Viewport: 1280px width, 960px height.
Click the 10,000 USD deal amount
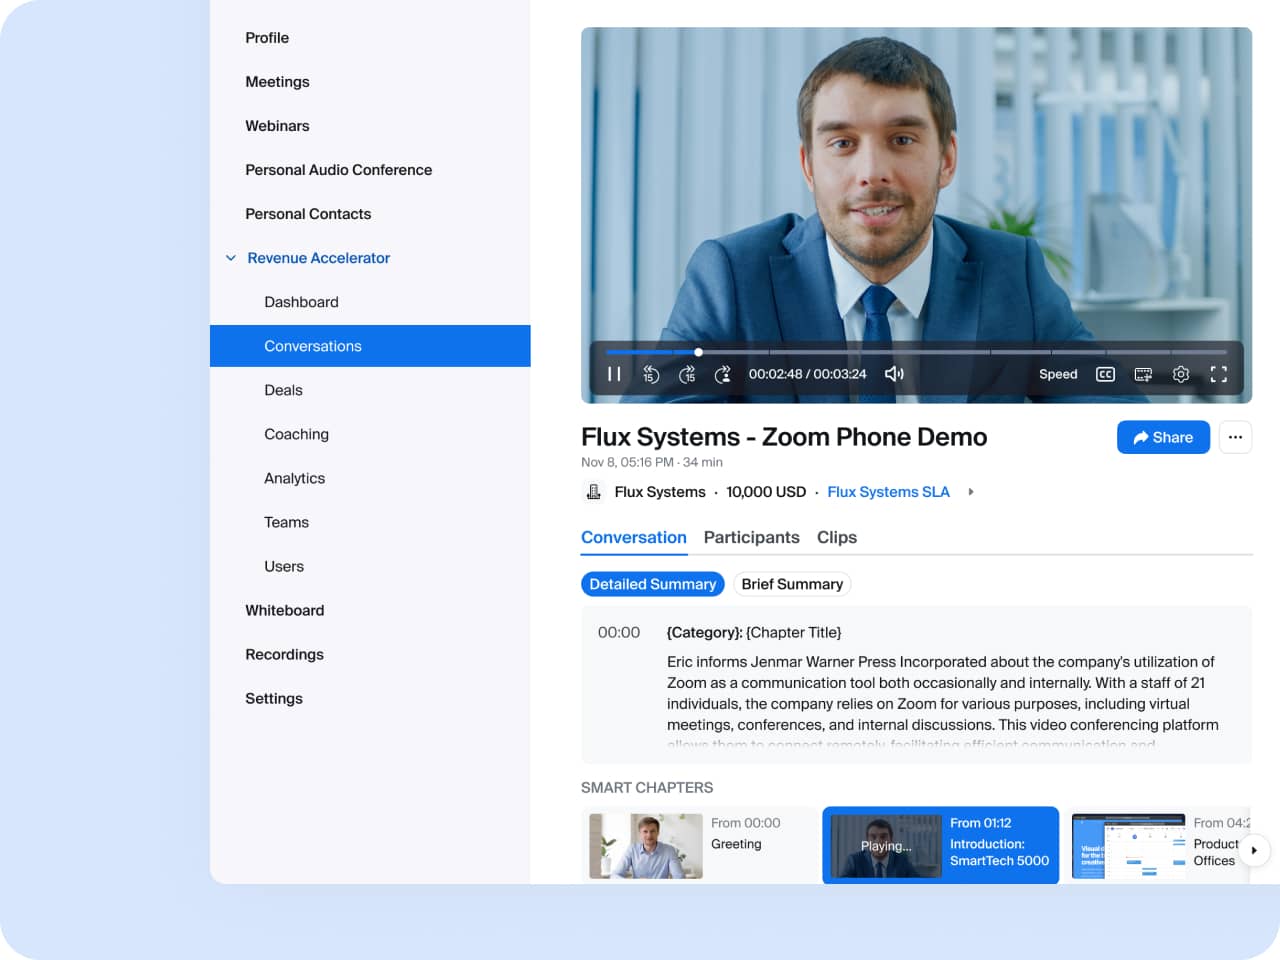(766, 492)
